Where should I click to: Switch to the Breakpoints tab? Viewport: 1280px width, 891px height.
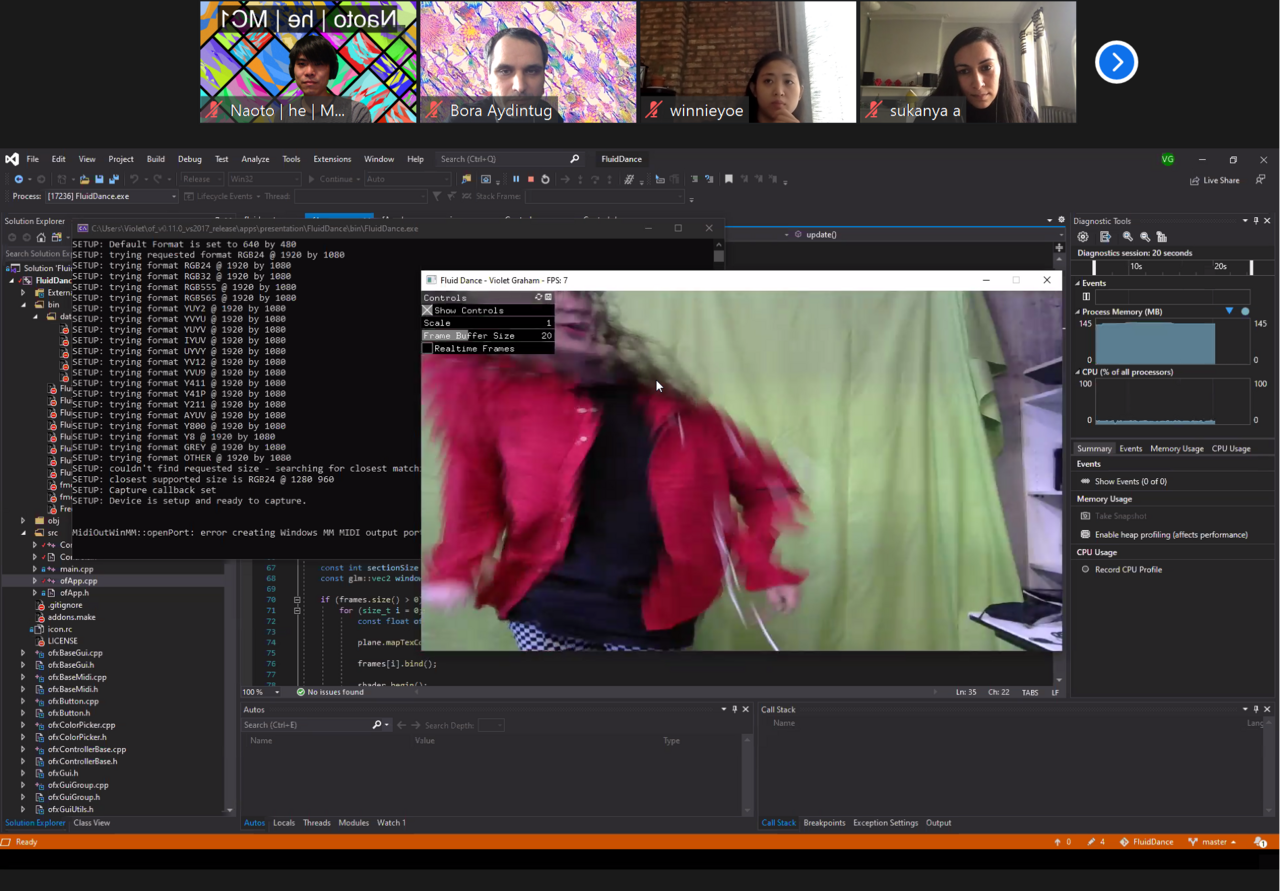(824, 823)
